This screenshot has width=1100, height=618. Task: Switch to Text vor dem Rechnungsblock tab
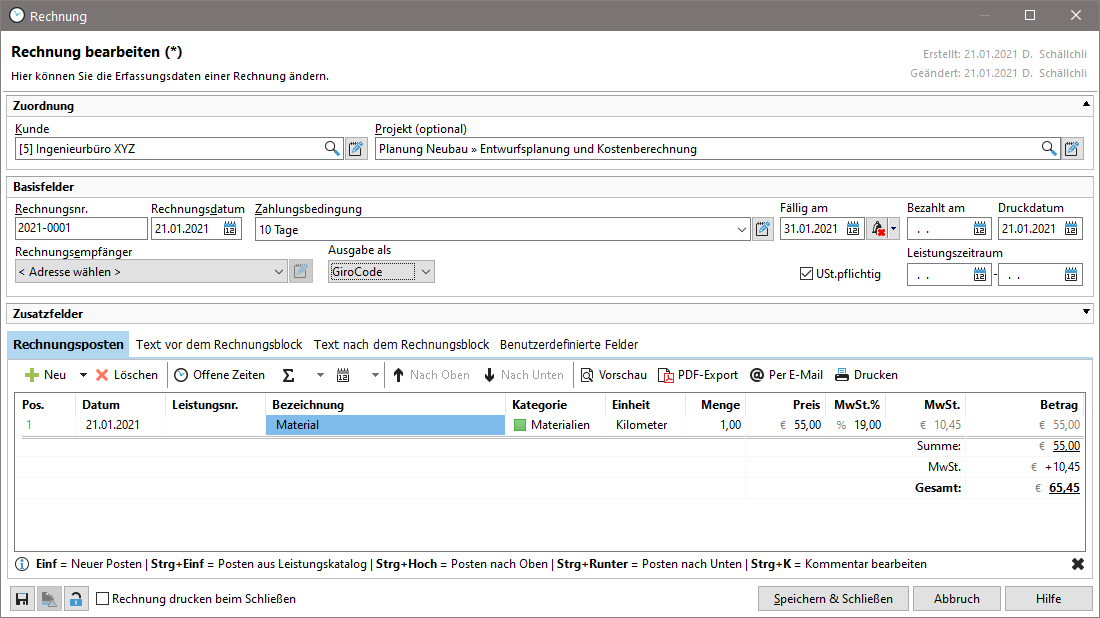click(x=219, y=344)
